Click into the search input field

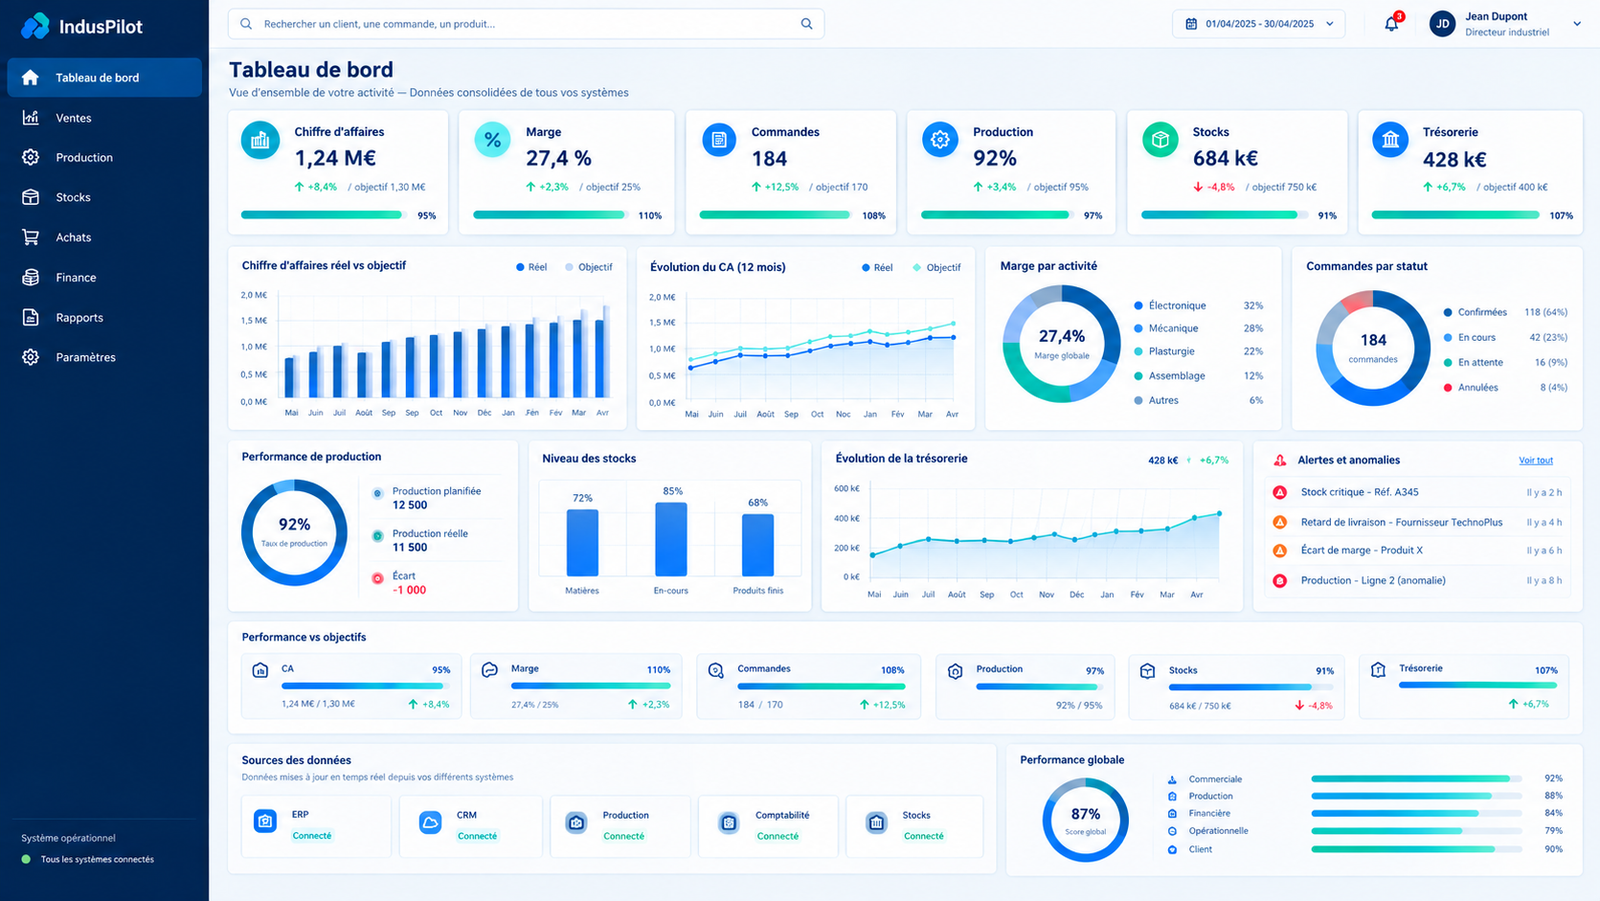tap(526, 24)
